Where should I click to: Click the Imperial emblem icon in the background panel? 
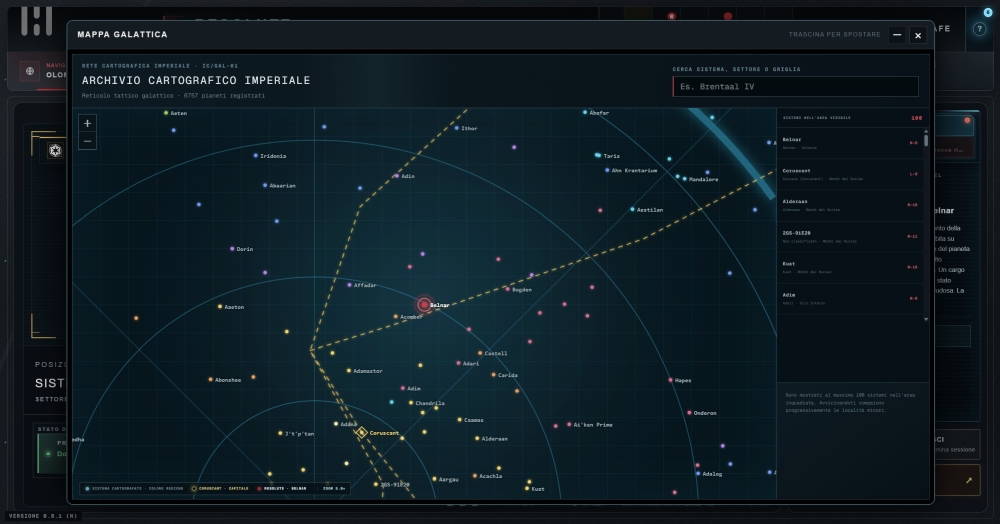pos(55,150)
